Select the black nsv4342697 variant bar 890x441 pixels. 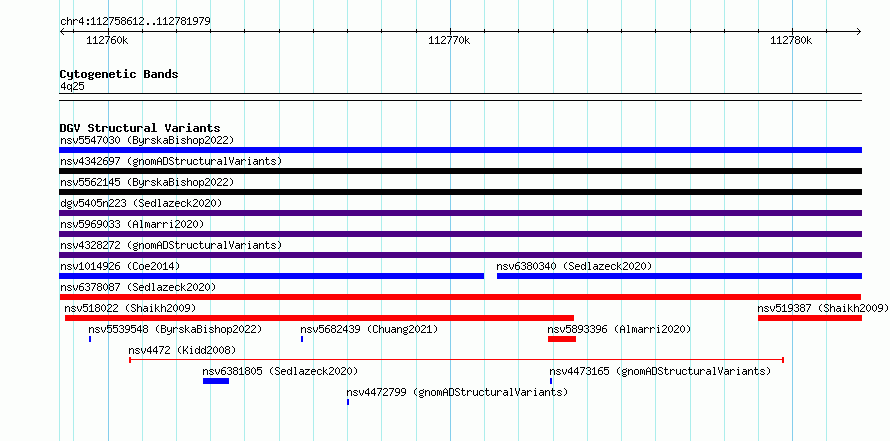tap(460, 171)
